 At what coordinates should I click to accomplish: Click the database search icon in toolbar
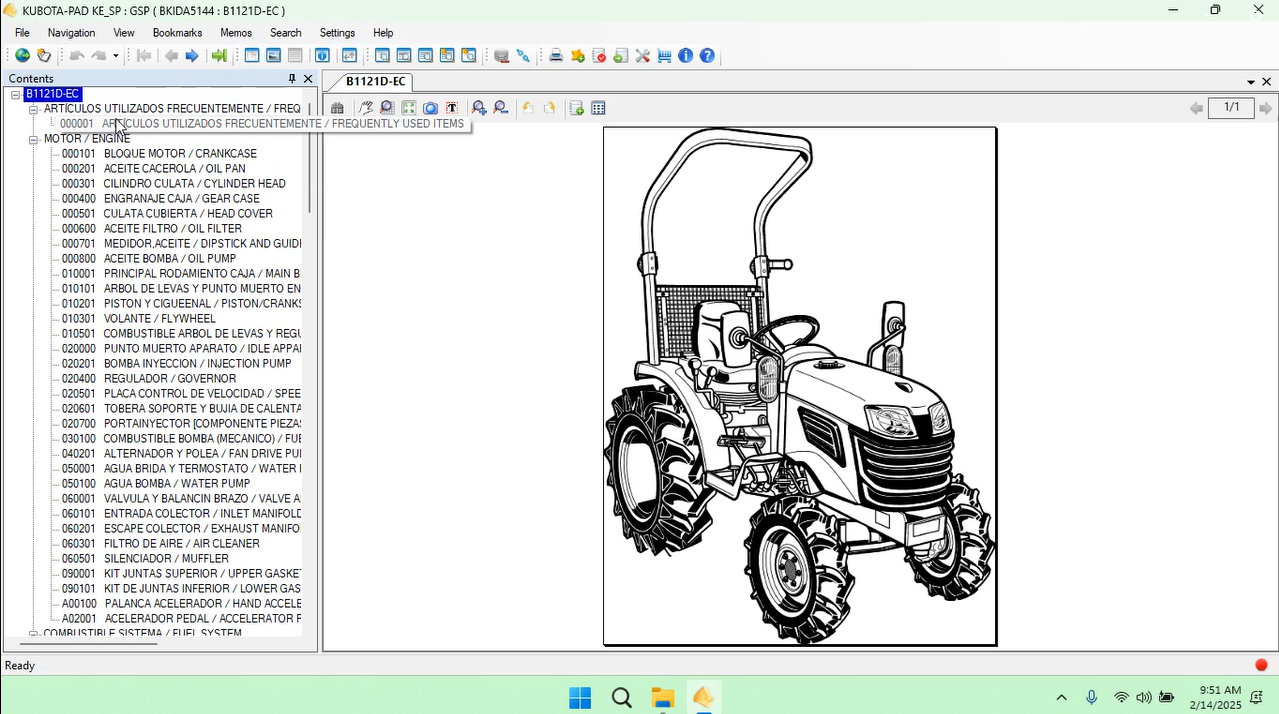click(501, 56)
